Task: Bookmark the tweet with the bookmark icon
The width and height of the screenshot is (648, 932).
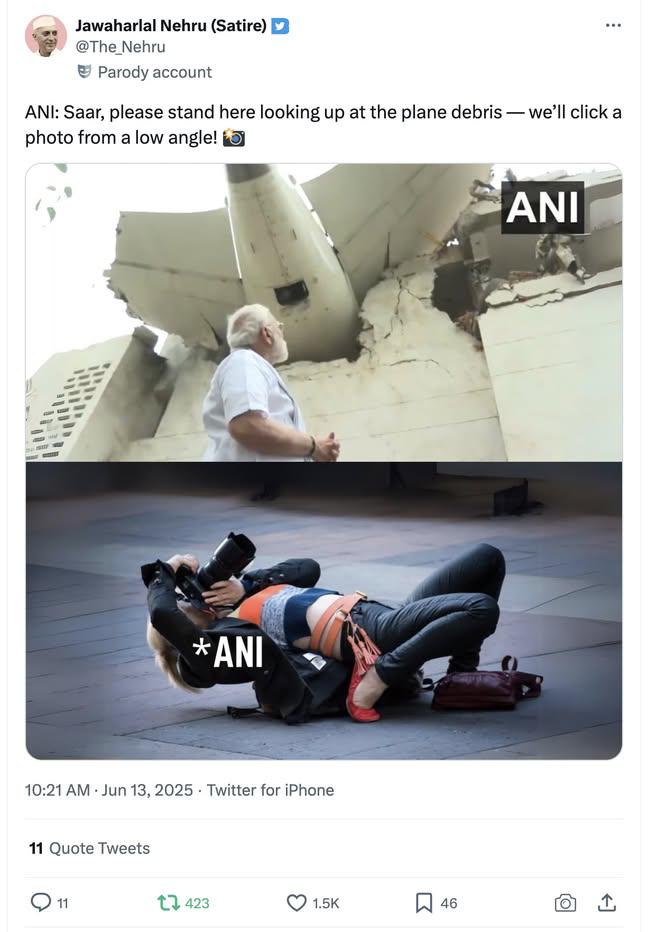Action: coord(423,903)
